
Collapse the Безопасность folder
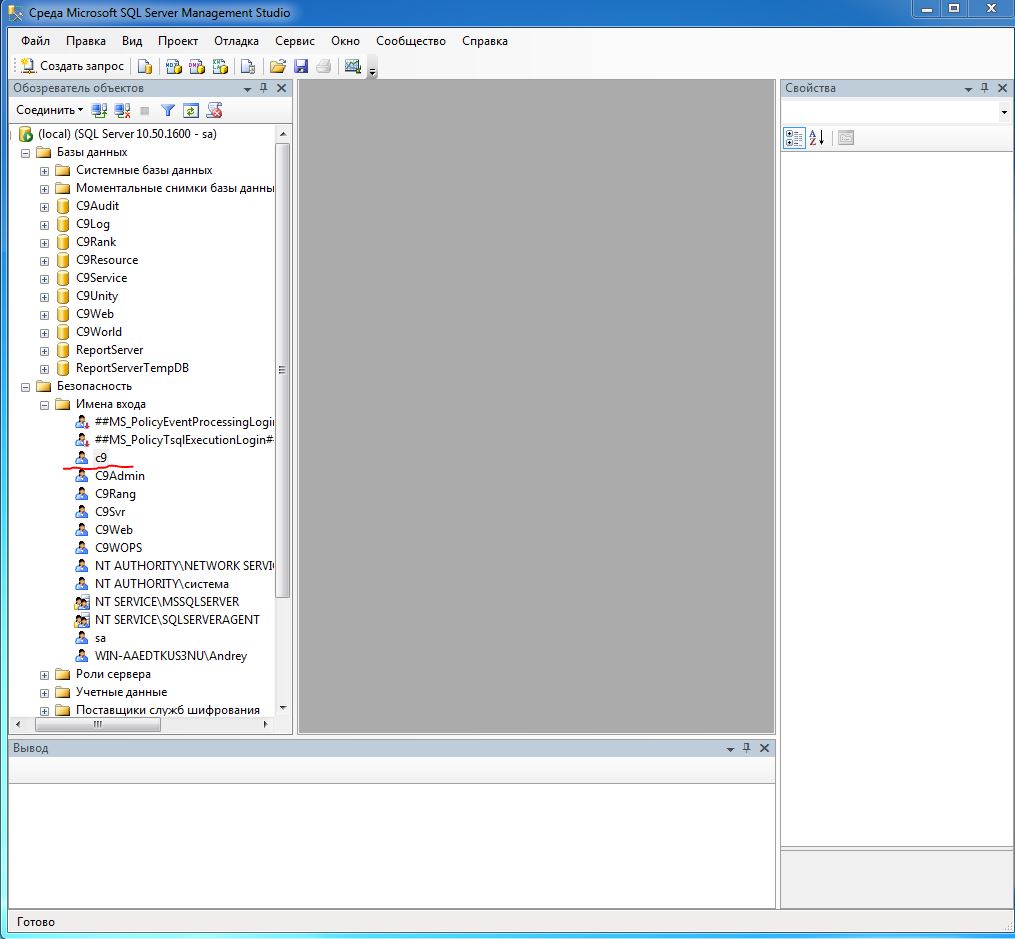point(25,386)
